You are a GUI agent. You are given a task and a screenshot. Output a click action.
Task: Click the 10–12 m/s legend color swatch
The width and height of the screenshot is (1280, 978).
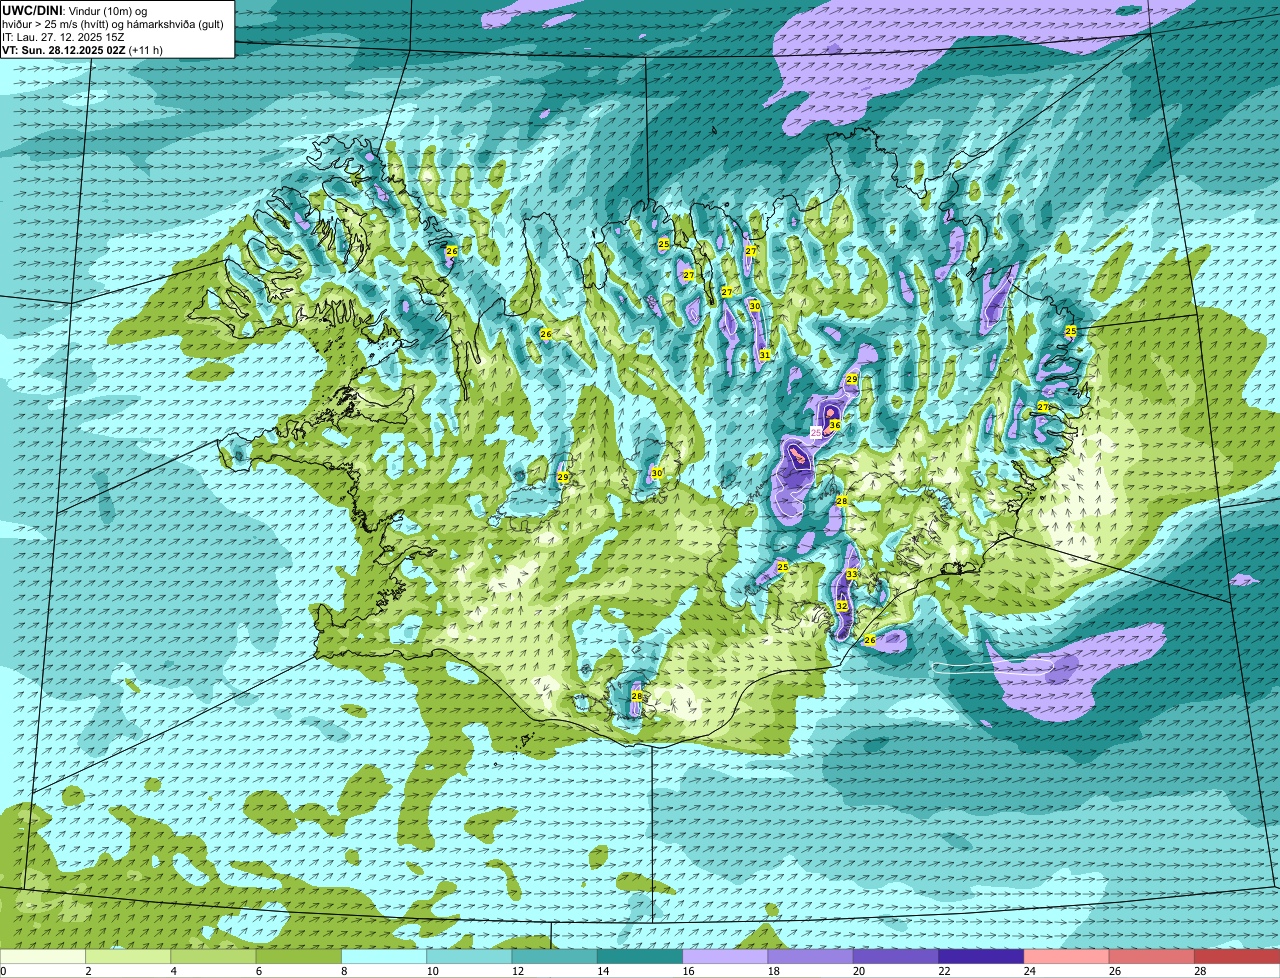[469, 956]
